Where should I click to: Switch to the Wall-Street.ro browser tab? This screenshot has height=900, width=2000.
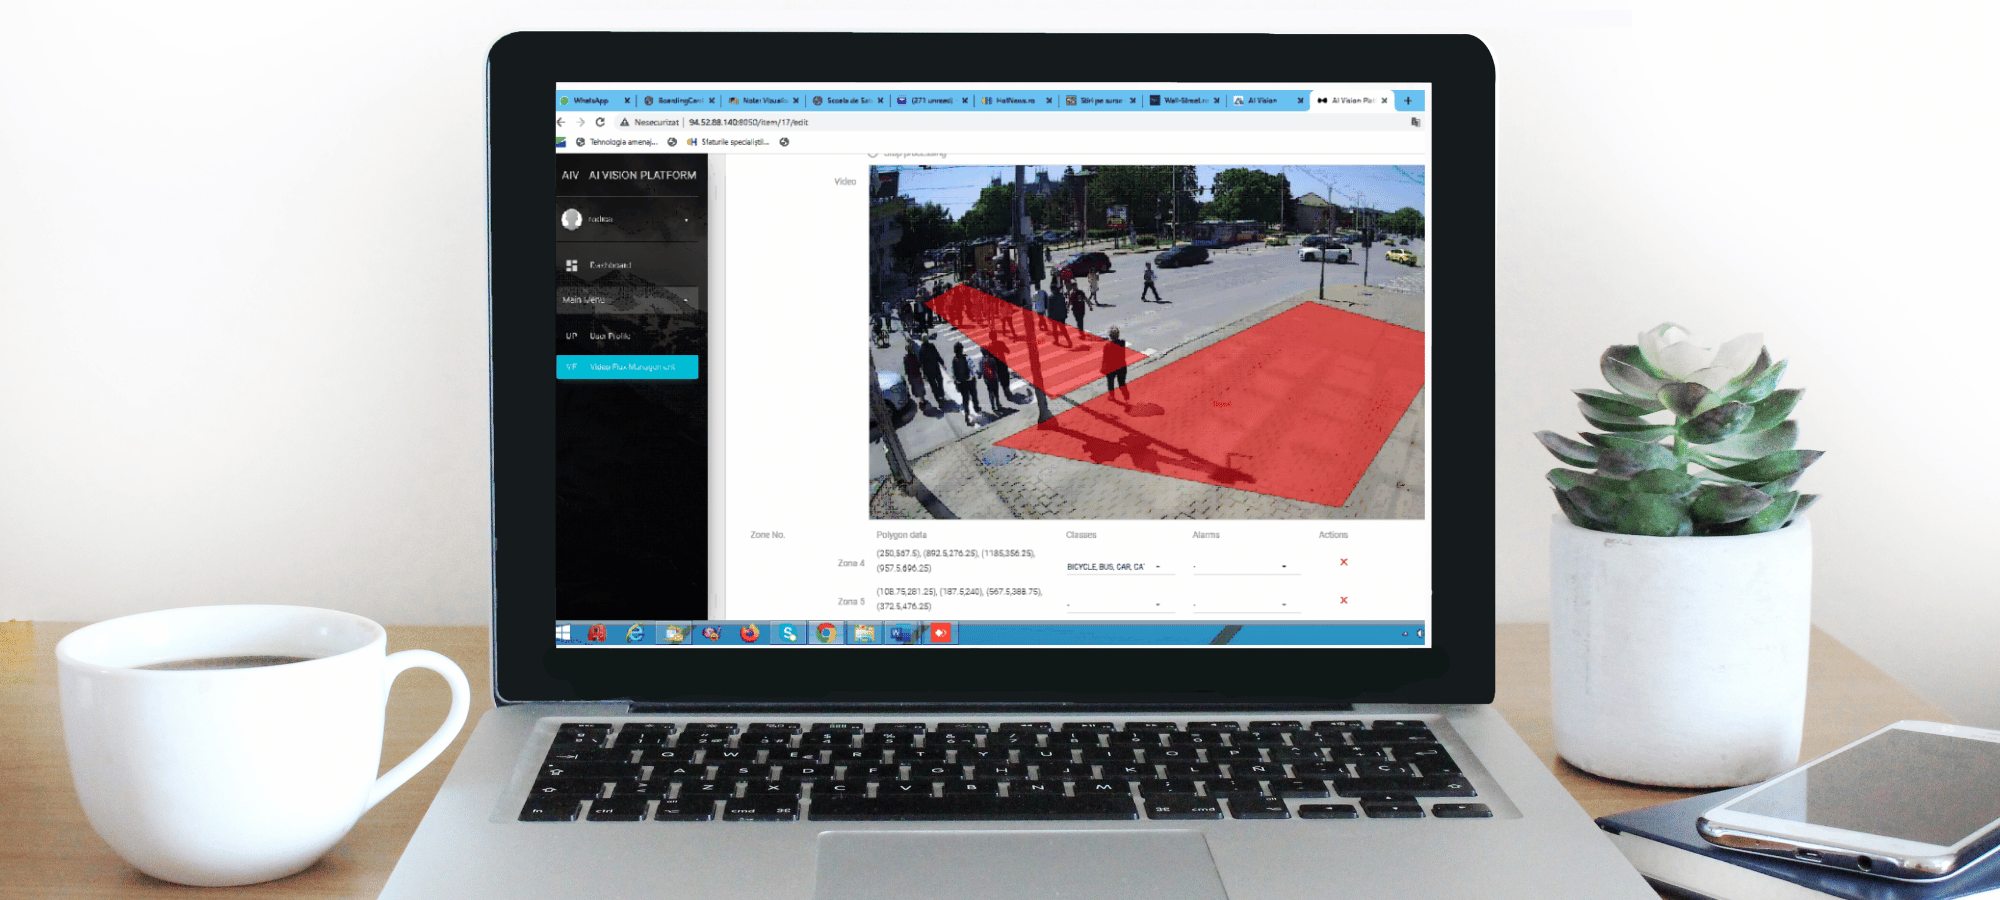(1185, 100)
